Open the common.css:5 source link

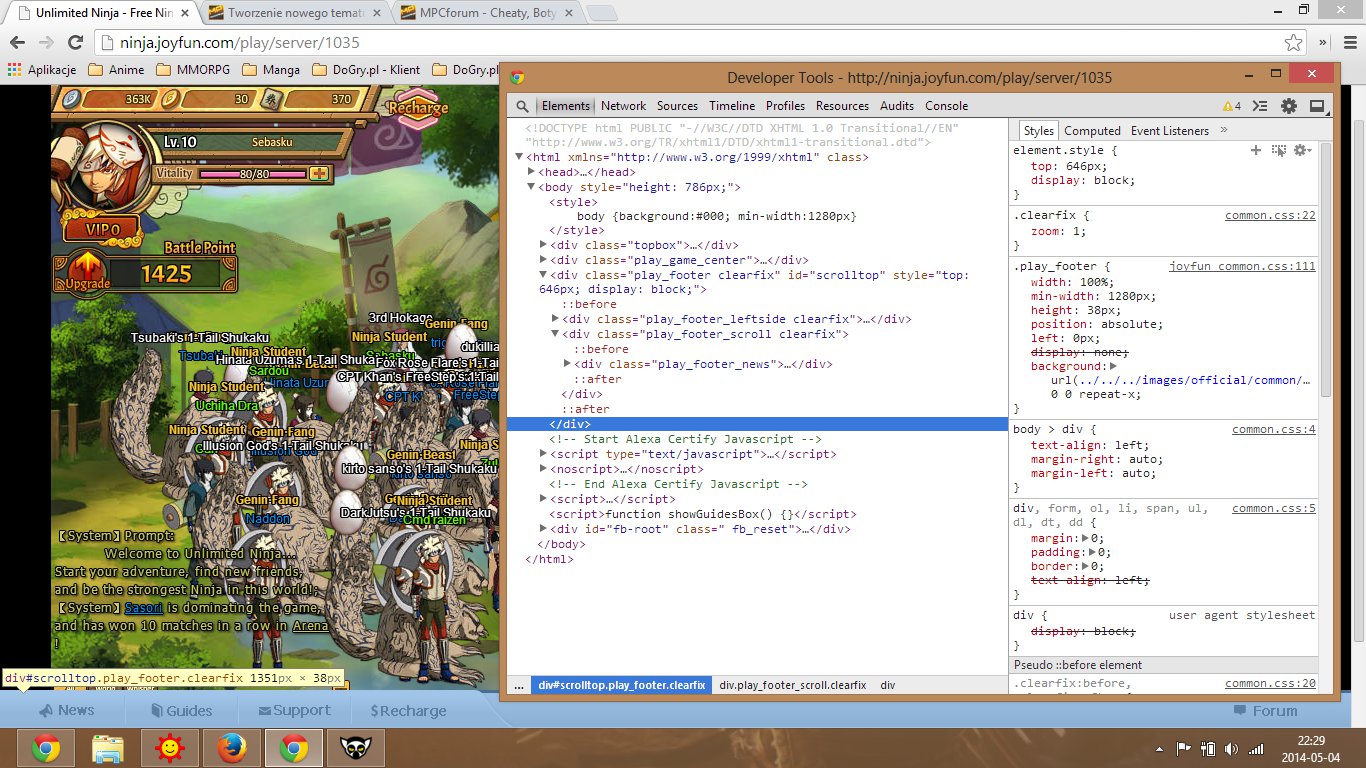point(1274,509)
